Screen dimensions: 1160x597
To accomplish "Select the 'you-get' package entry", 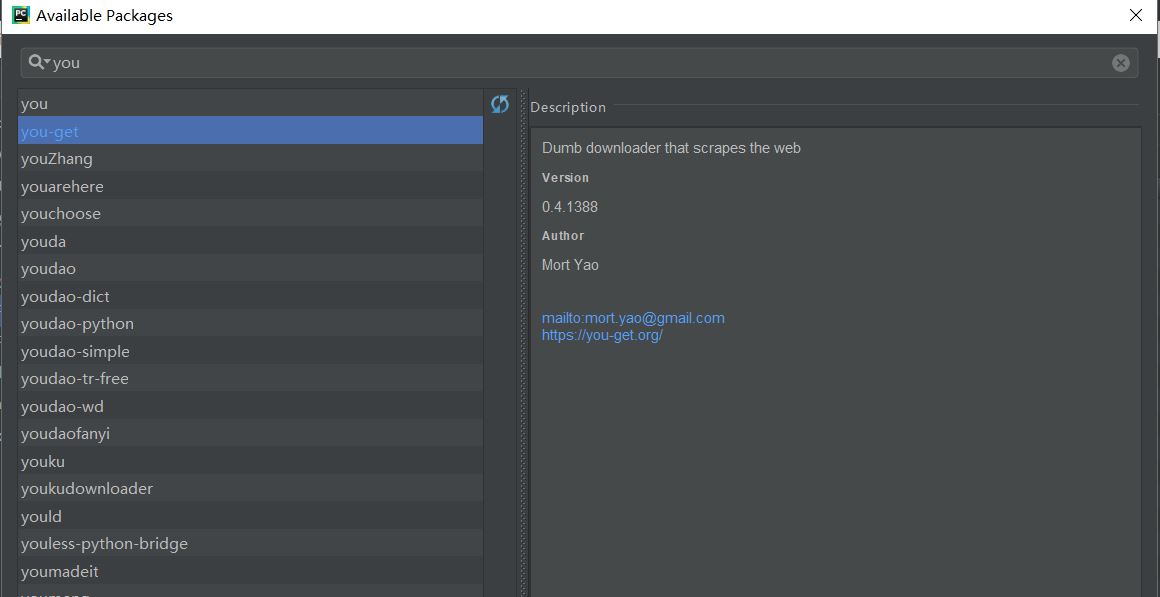I will click(50, 131).
